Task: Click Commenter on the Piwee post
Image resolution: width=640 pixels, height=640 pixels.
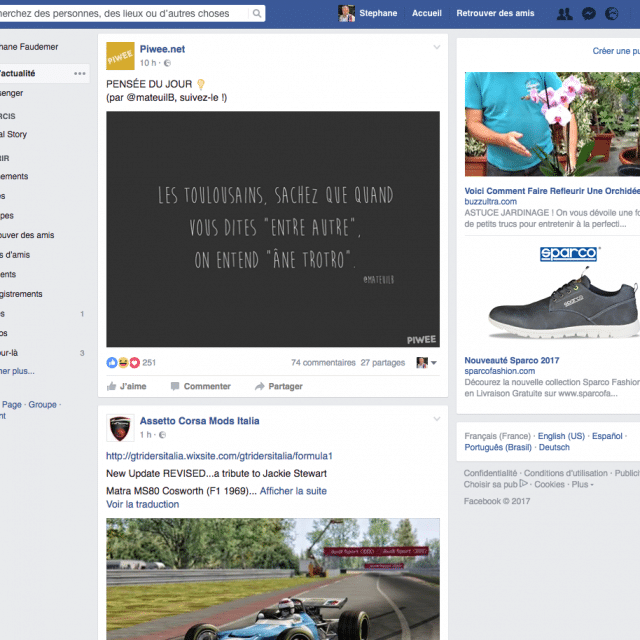Action: [x=200, y=386]
